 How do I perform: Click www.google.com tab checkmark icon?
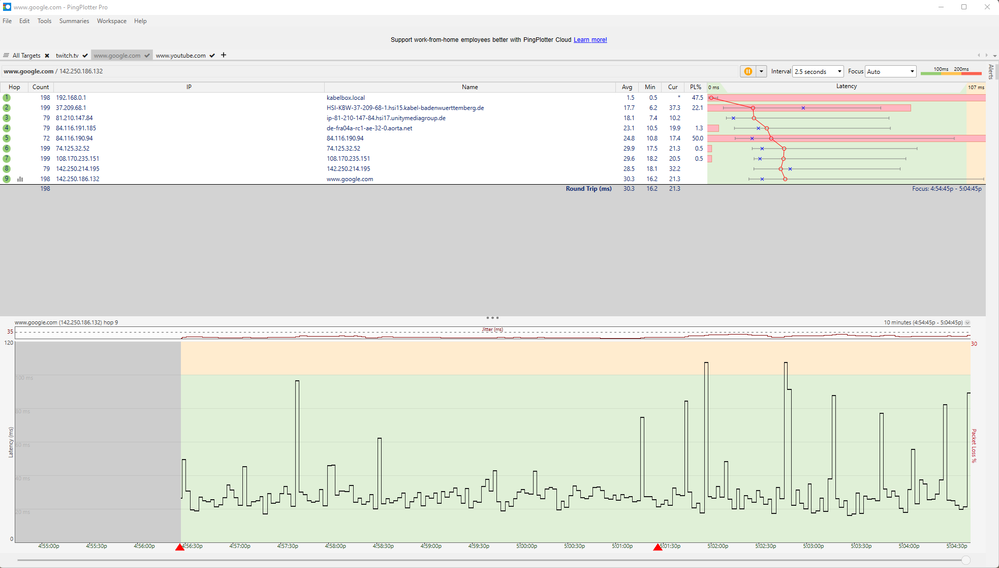click(x=147, y=55)
